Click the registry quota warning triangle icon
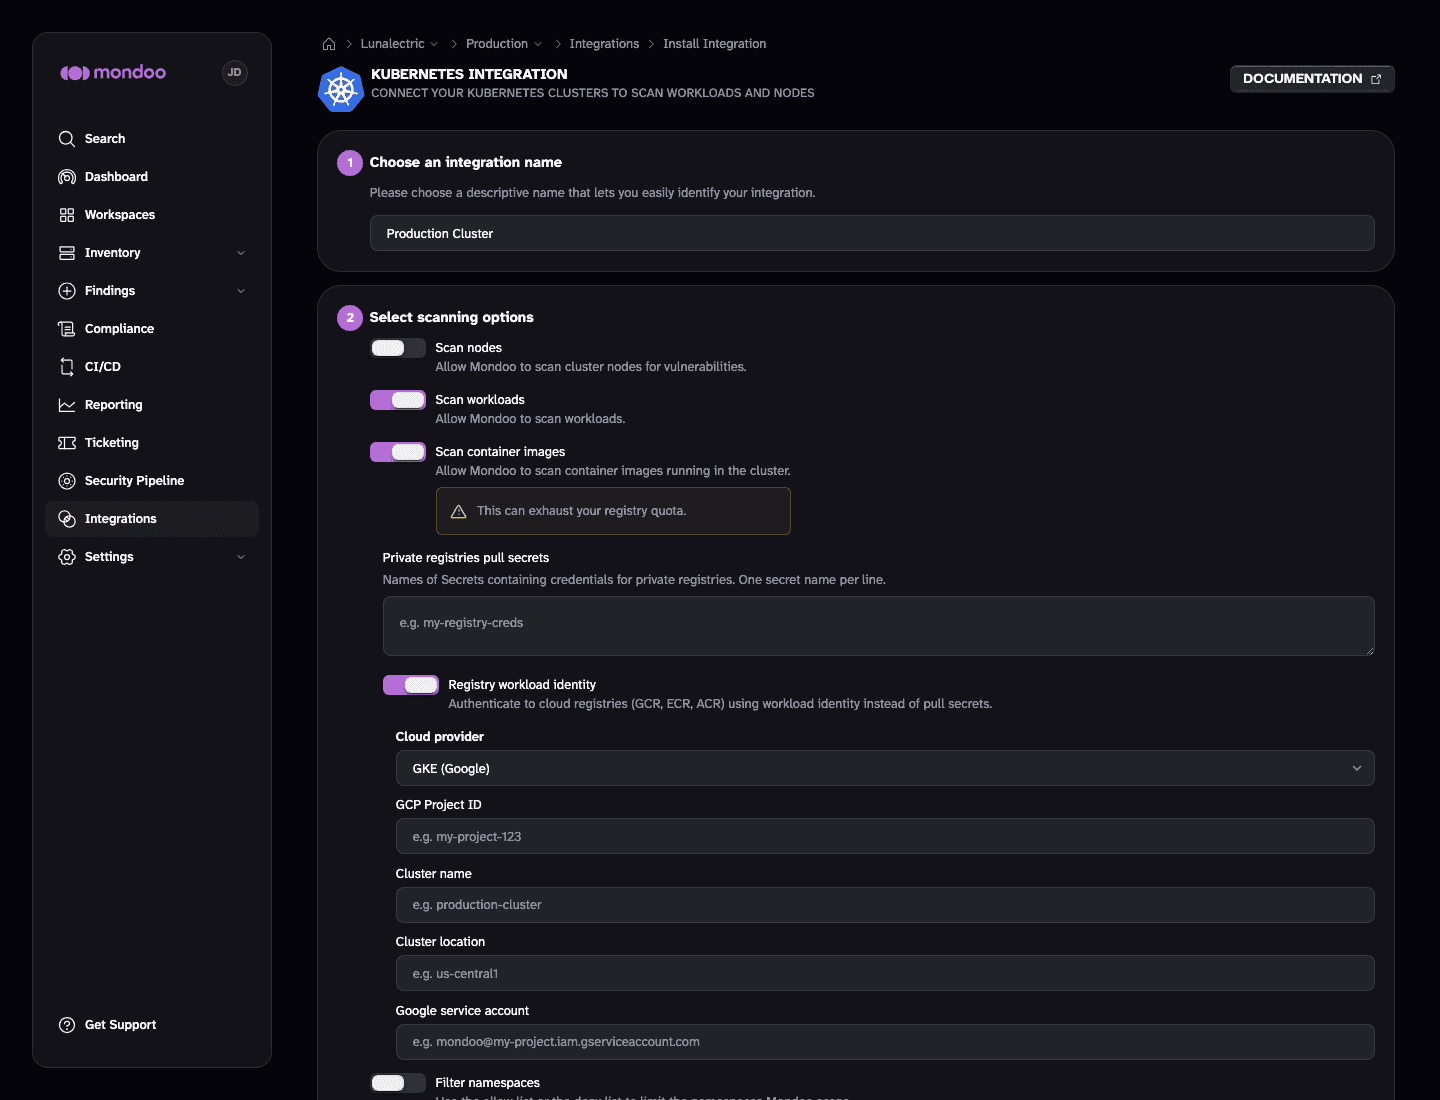1440x1100 pixels. 459,511
